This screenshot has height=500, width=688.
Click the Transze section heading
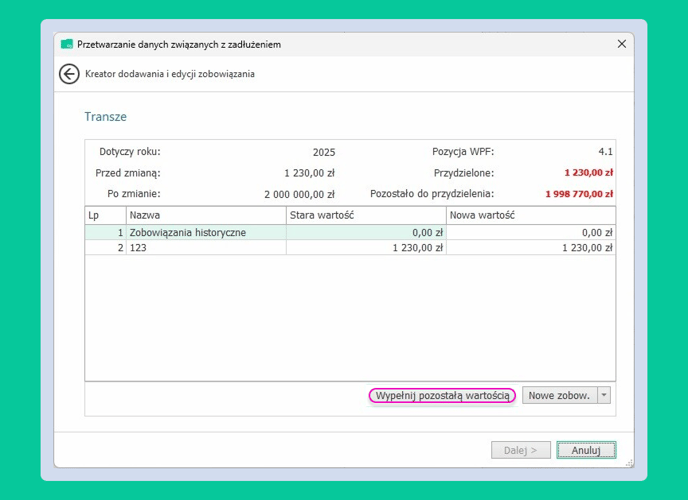pos(105,117)
